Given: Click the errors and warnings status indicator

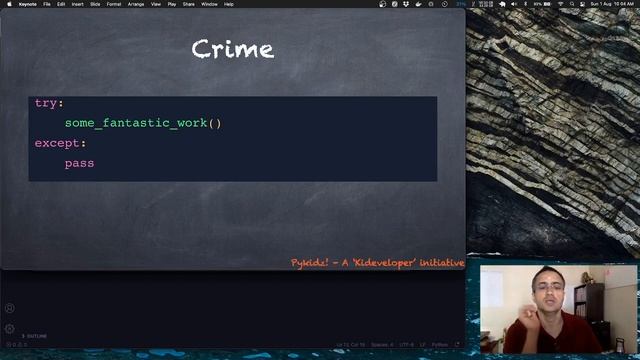Looking at the screenshot, I should coord(18,344).
